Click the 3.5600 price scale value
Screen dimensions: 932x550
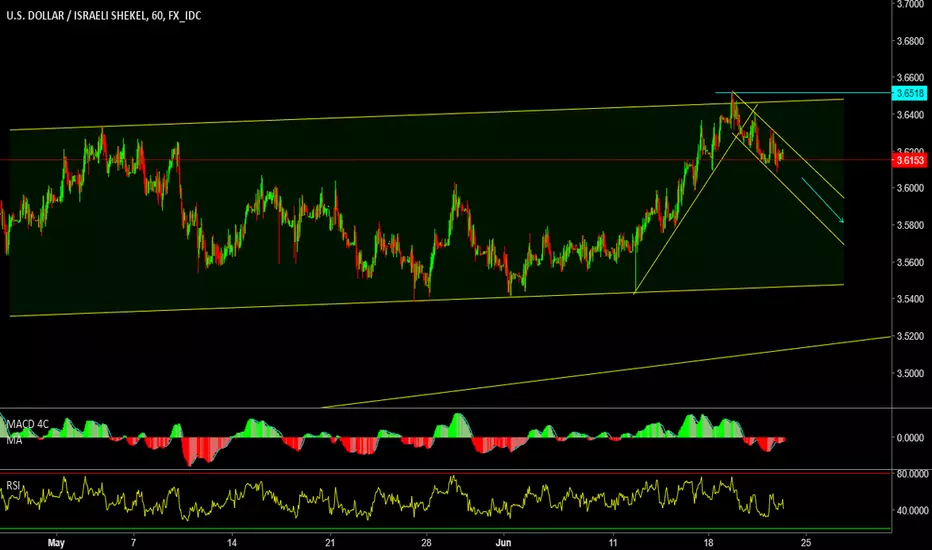[910, 262]
